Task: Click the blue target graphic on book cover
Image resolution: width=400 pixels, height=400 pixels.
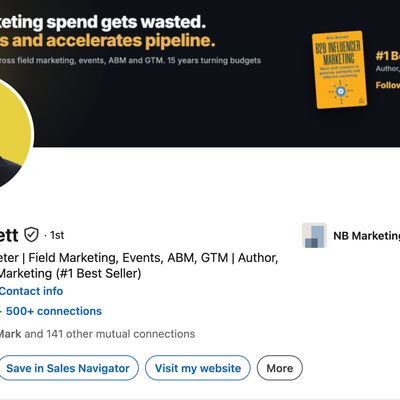Action: pos(340,91)
